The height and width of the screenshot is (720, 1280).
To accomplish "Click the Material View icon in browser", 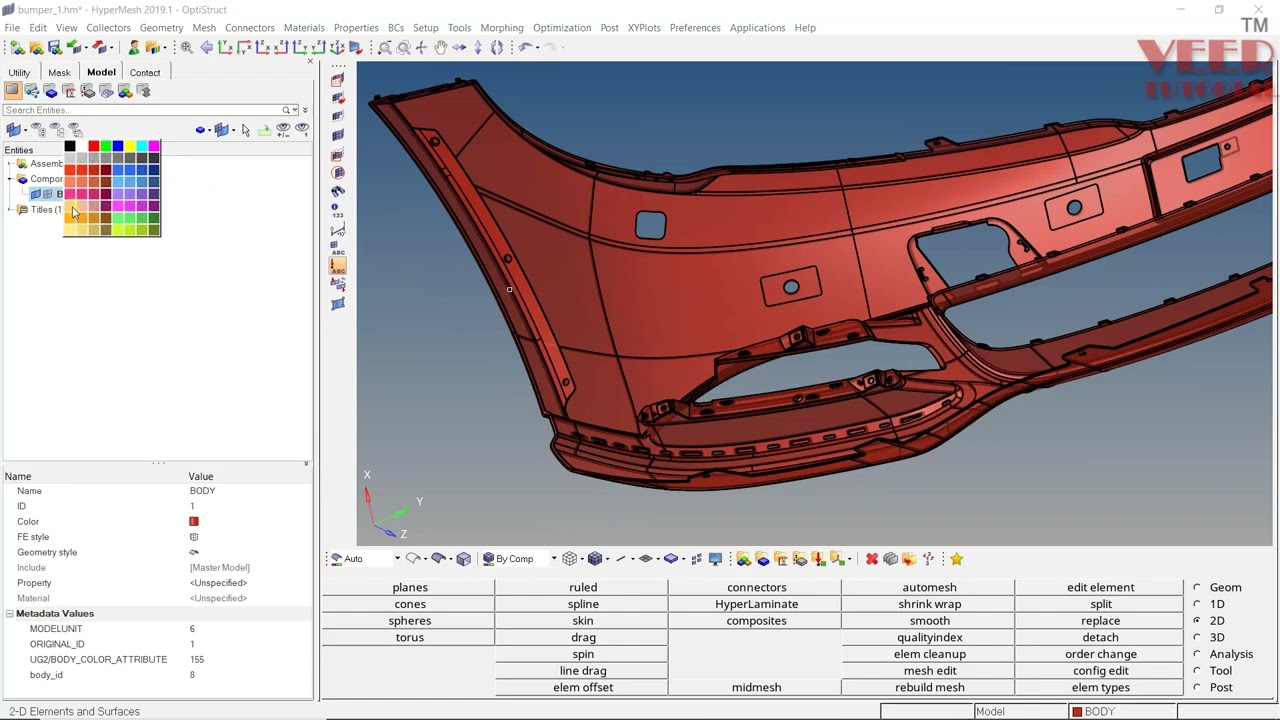I will [69, 91].
